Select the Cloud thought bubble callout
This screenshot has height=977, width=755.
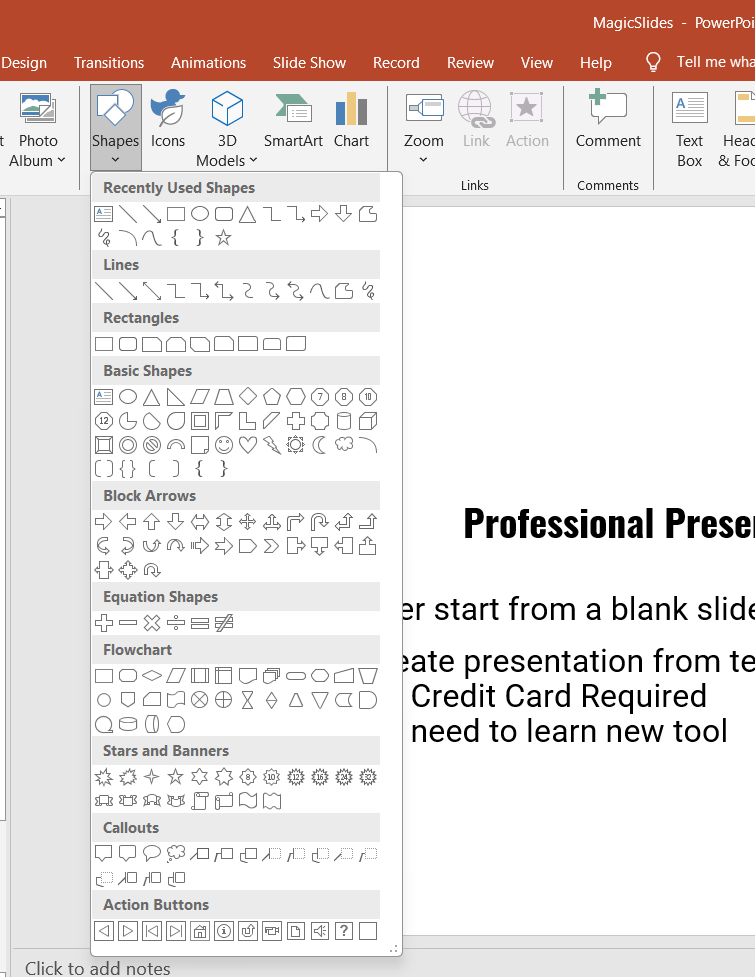(176, 853)
